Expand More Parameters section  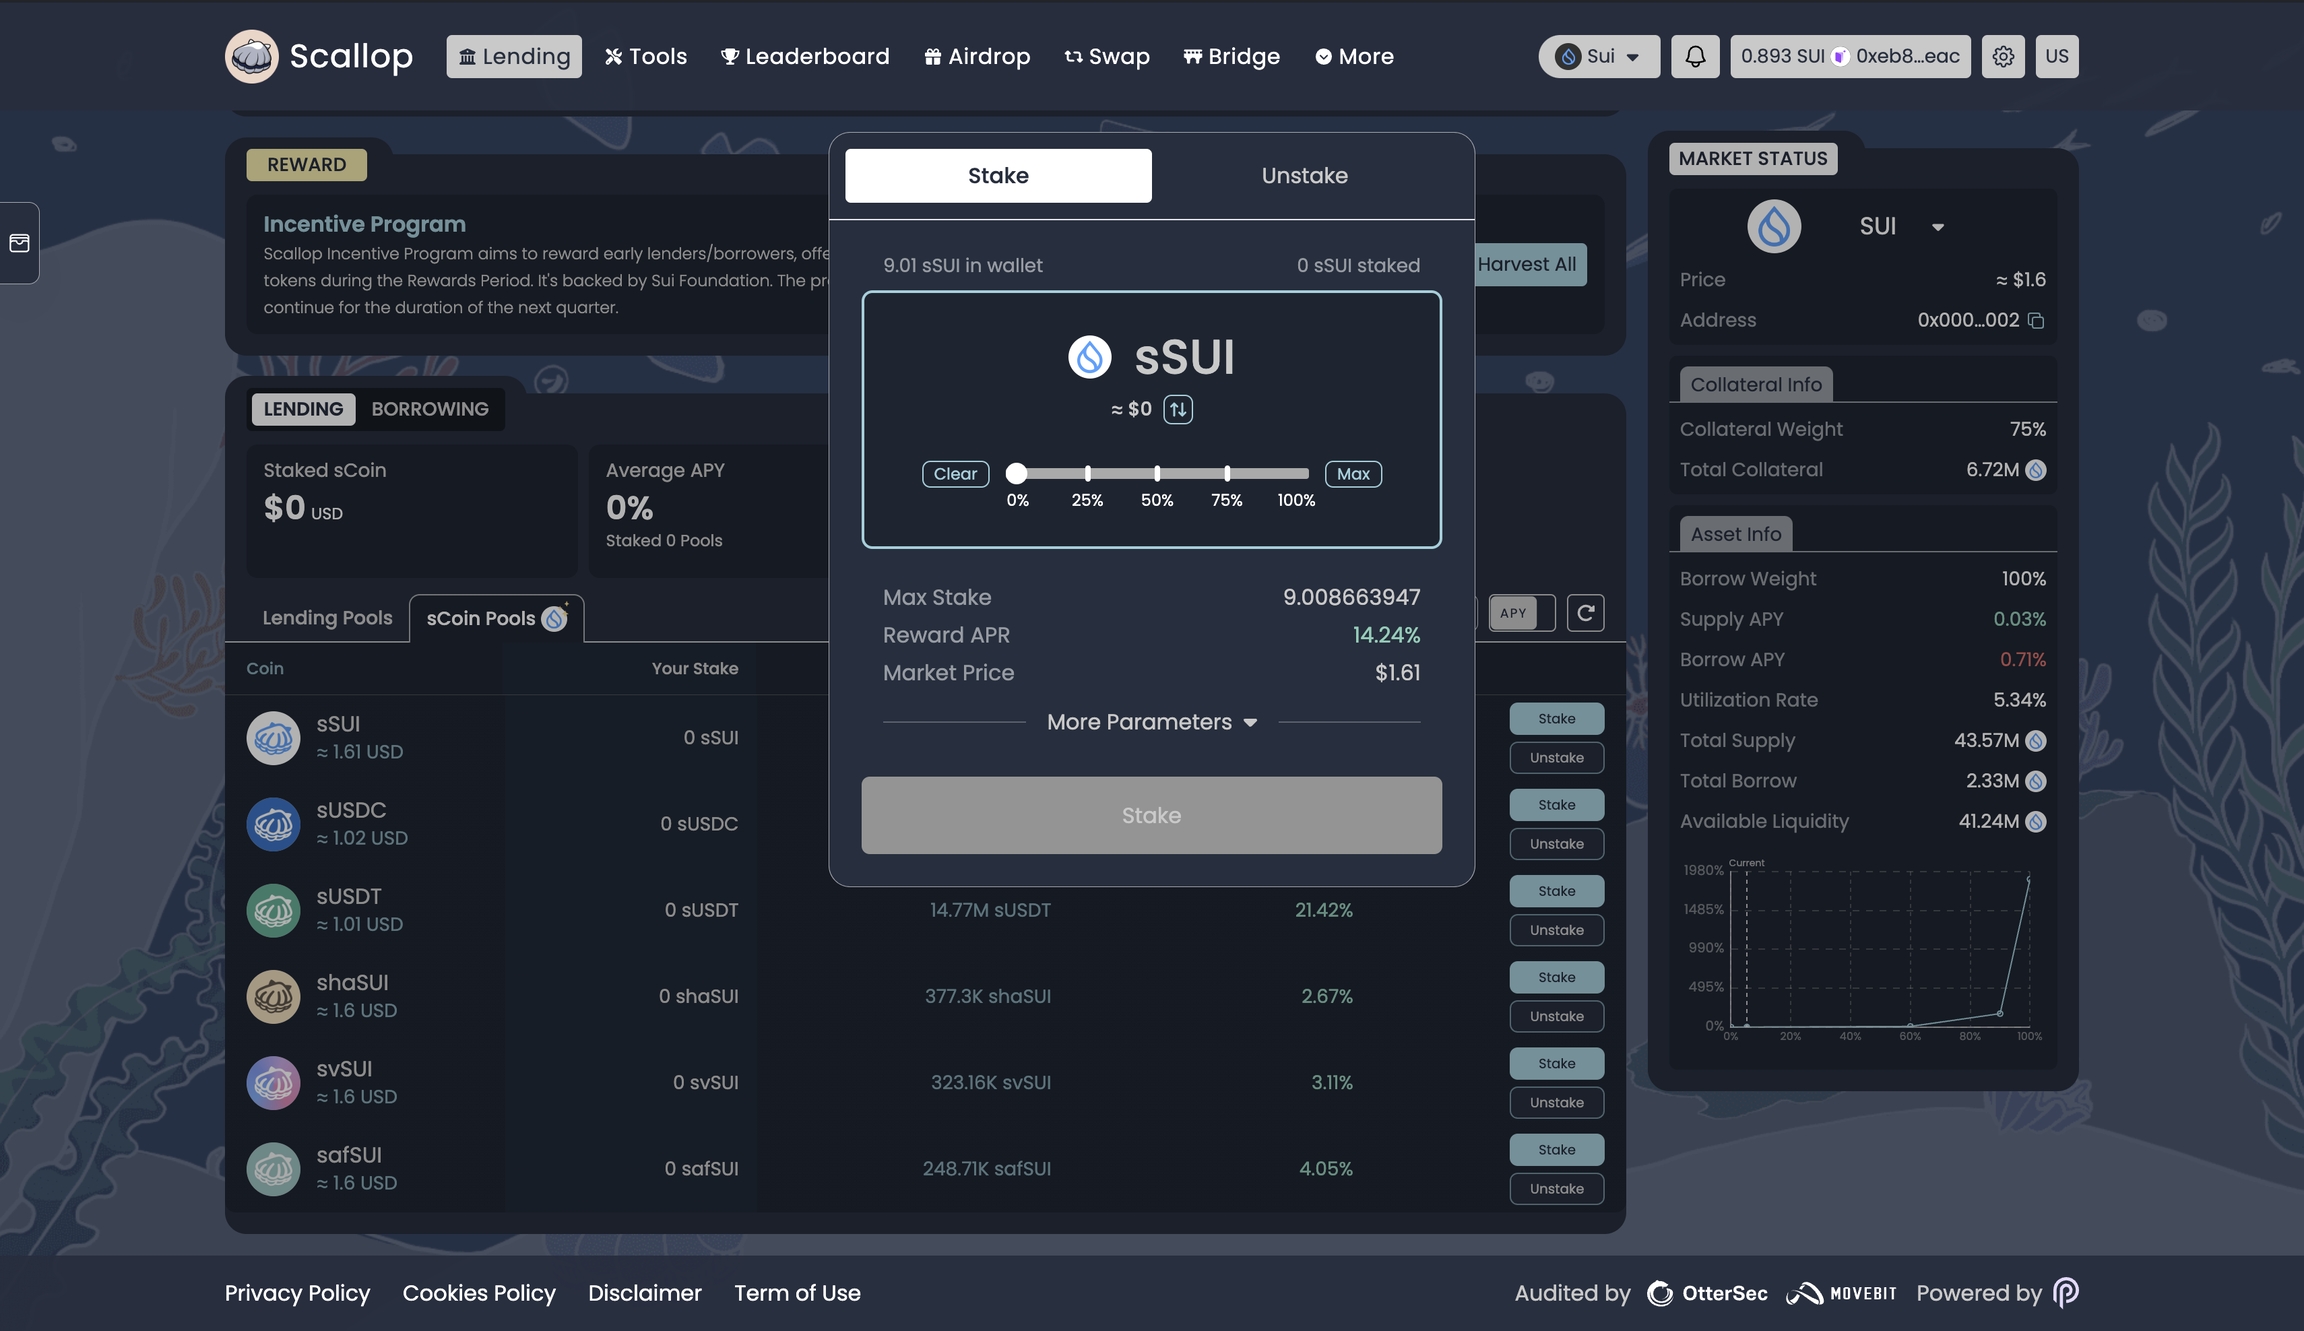1151,722
